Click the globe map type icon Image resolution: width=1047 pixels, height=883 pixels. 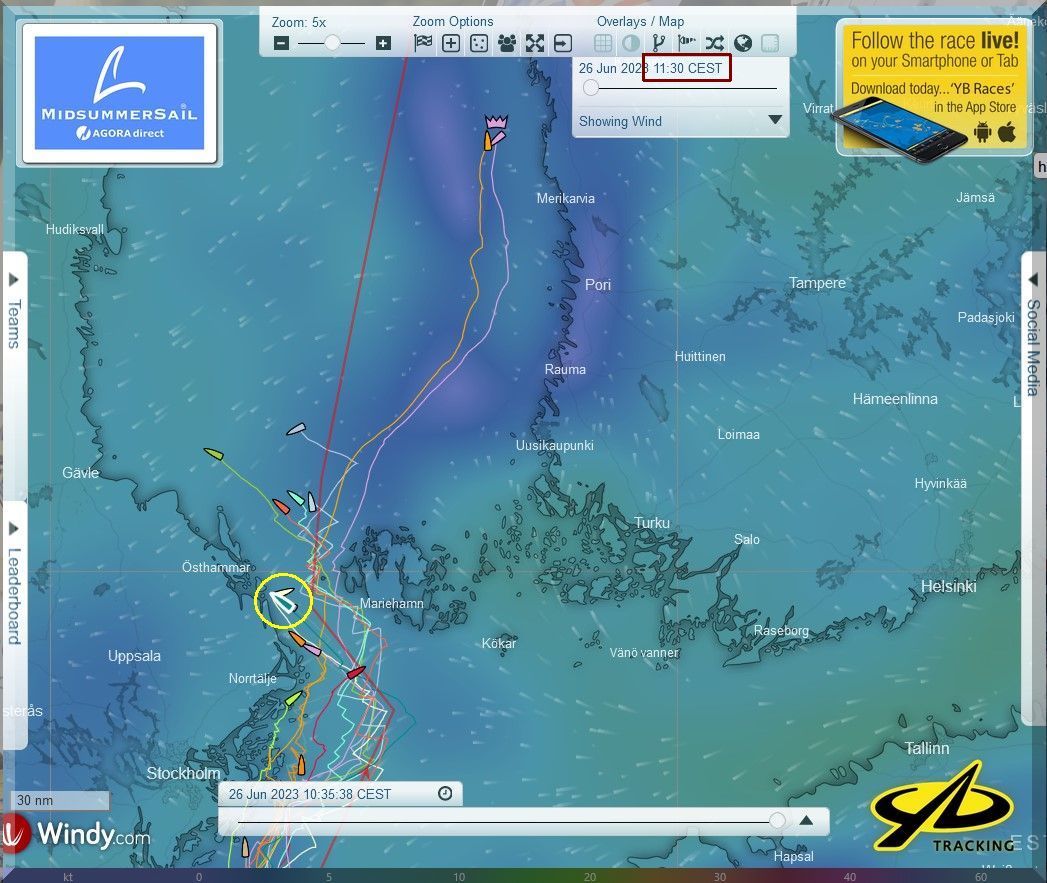pos(742,43)
